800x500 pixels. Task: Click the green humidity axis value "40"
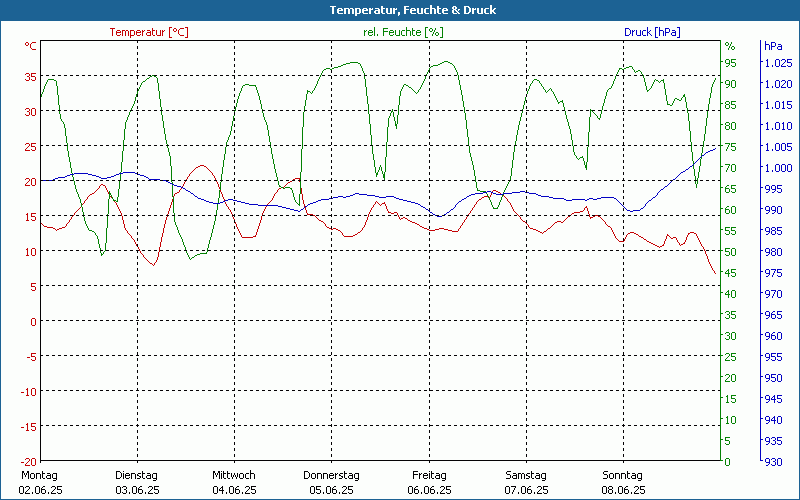(x=731, y=294)
